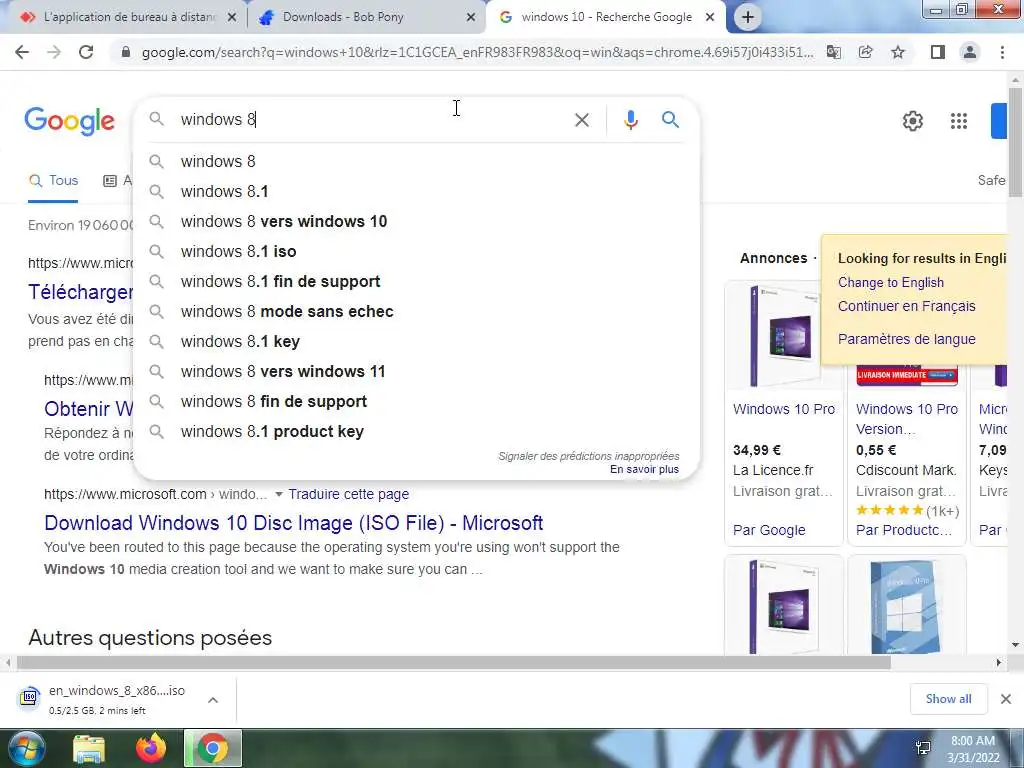Open a new browser tab
The width and height of the screenshot is (1024, 768).
point(748,18)
